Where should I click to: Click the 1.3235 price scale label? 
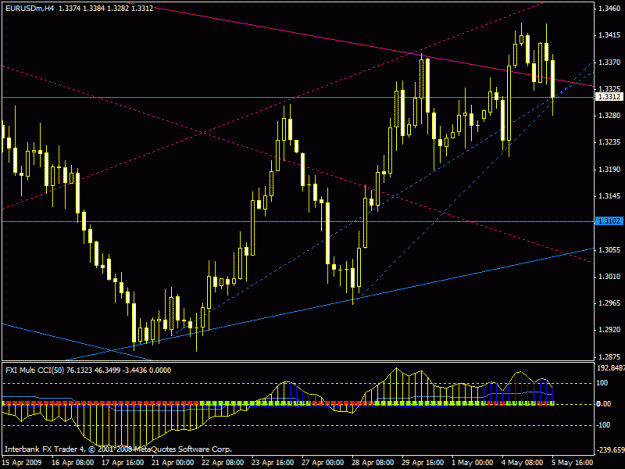tap(609, 142)
